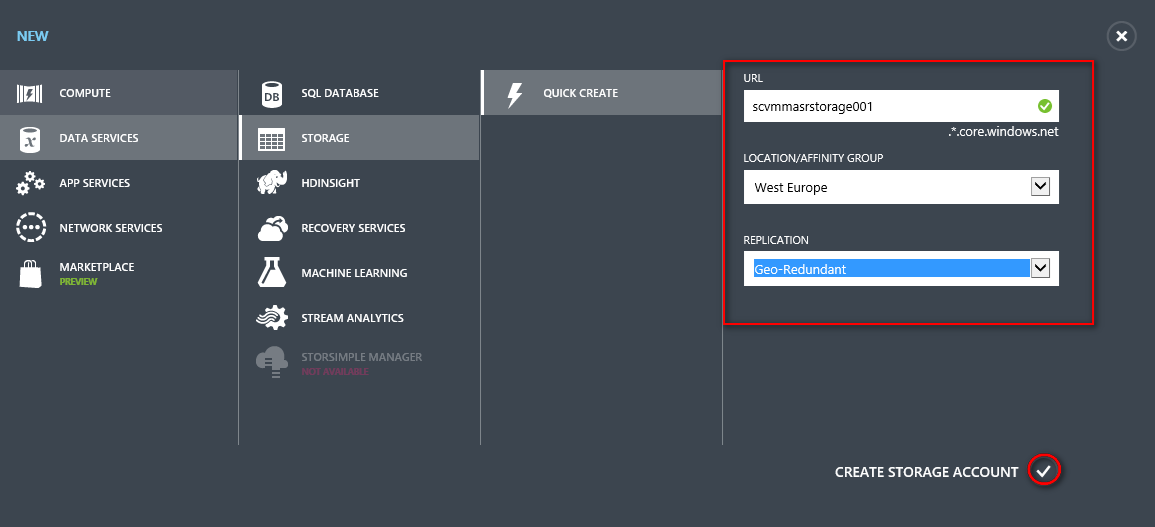Viewport: 1155px width, 527px height.
Task: Click the URL field containing scvmmasrstorage001
Action: click(901, 106)
